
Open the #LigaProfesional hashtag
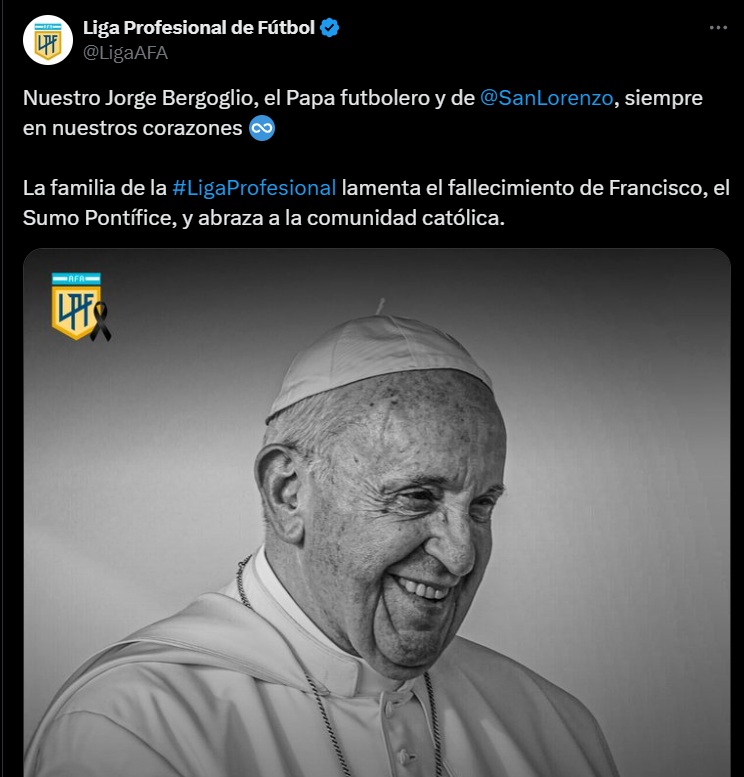(254, 188)
